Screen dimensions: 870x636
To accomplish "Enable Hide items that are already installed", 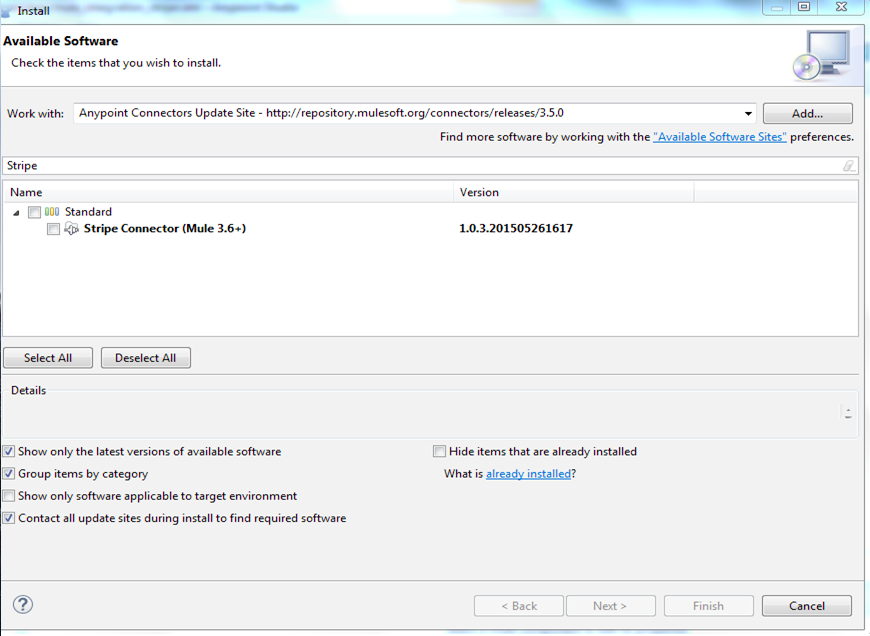I will click(x=439, y=451).
